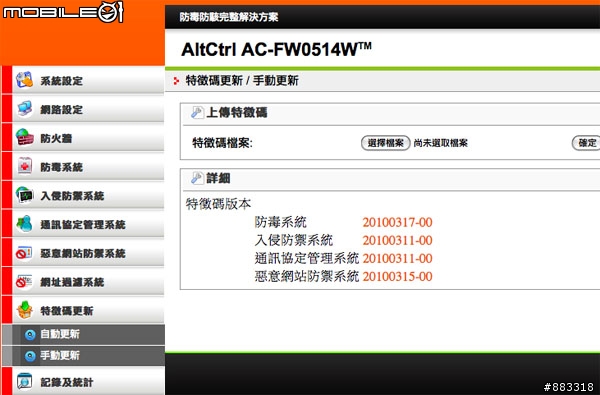Select the 手動更新 submenu item
Image resolution: width=600 pixels, height=395 pixels.
[83, 356]
